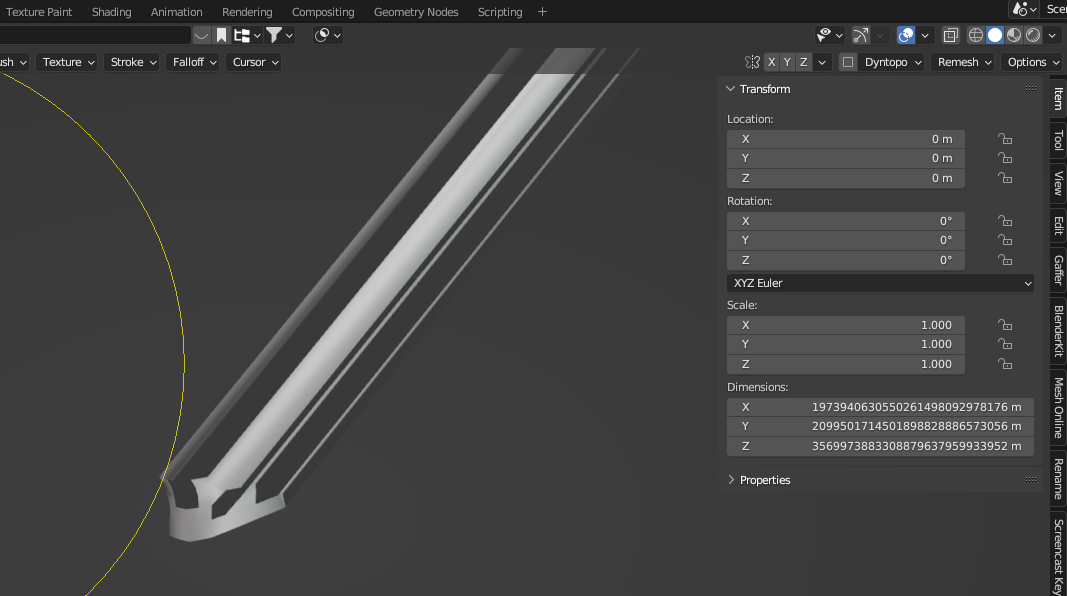Image resolution: width=1067 pixels, height=596 pixels.
Task: Switch to the Rendering workspace tab
Action: point(247,12)
